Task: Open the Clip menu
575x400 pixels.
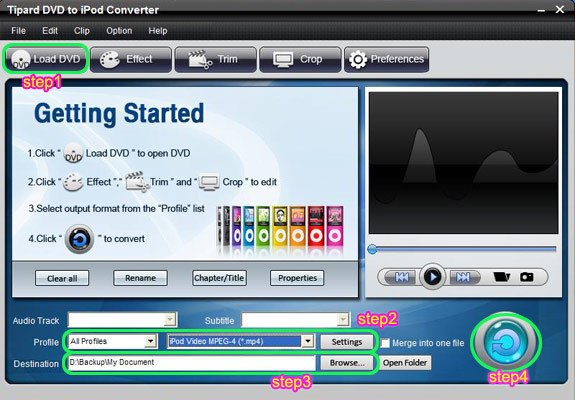Action: point(81,31)
